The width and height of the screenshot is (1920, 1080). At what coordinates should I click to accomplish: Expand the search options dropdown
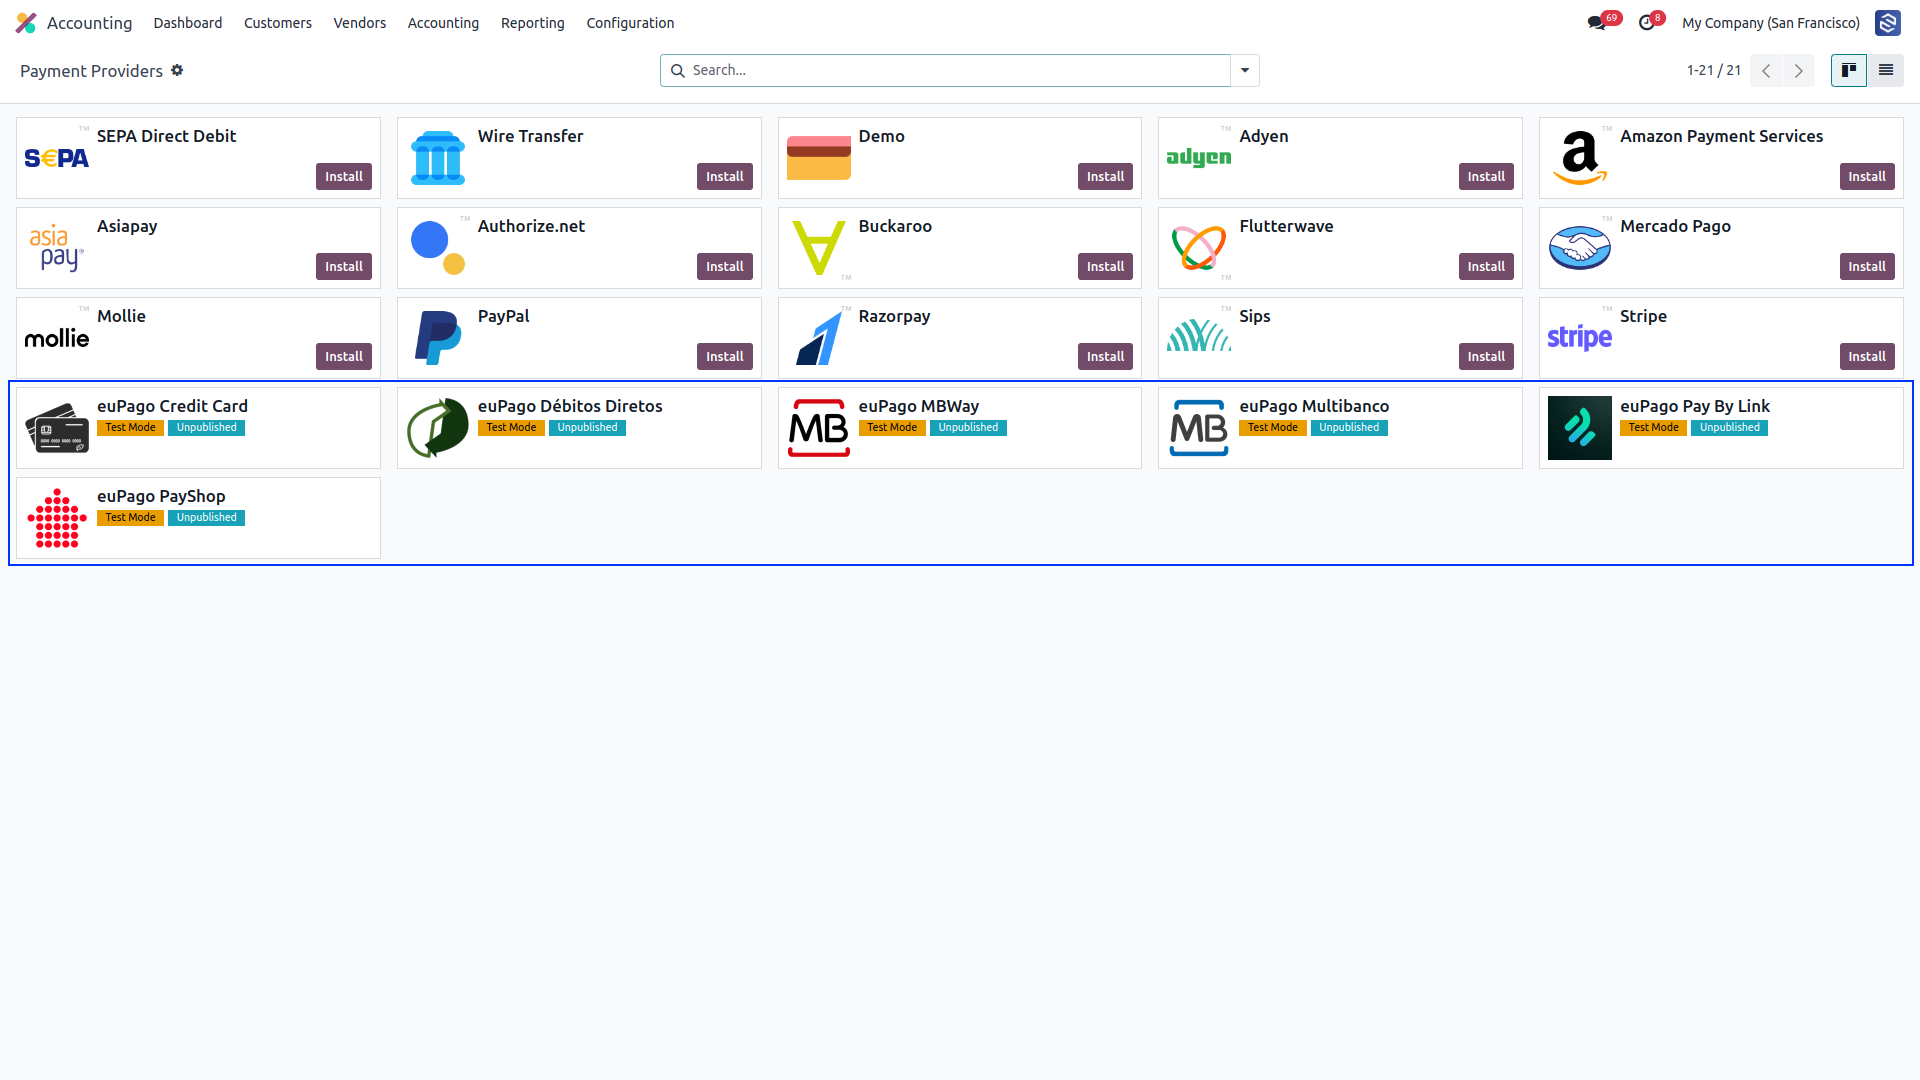pyautogui.click(x=1245, y=70)
